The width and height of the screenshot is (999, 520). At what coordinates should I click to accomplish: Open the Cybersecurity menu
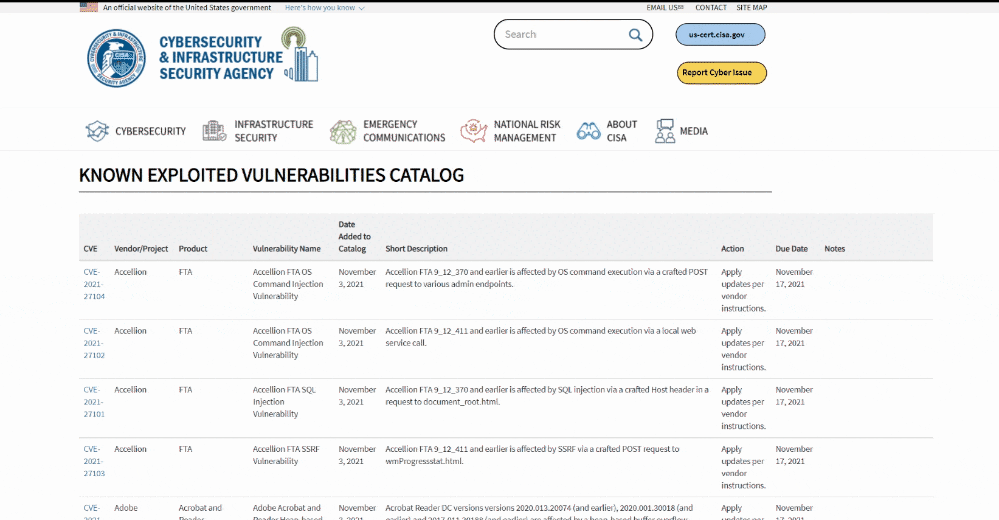click(150, 131)
